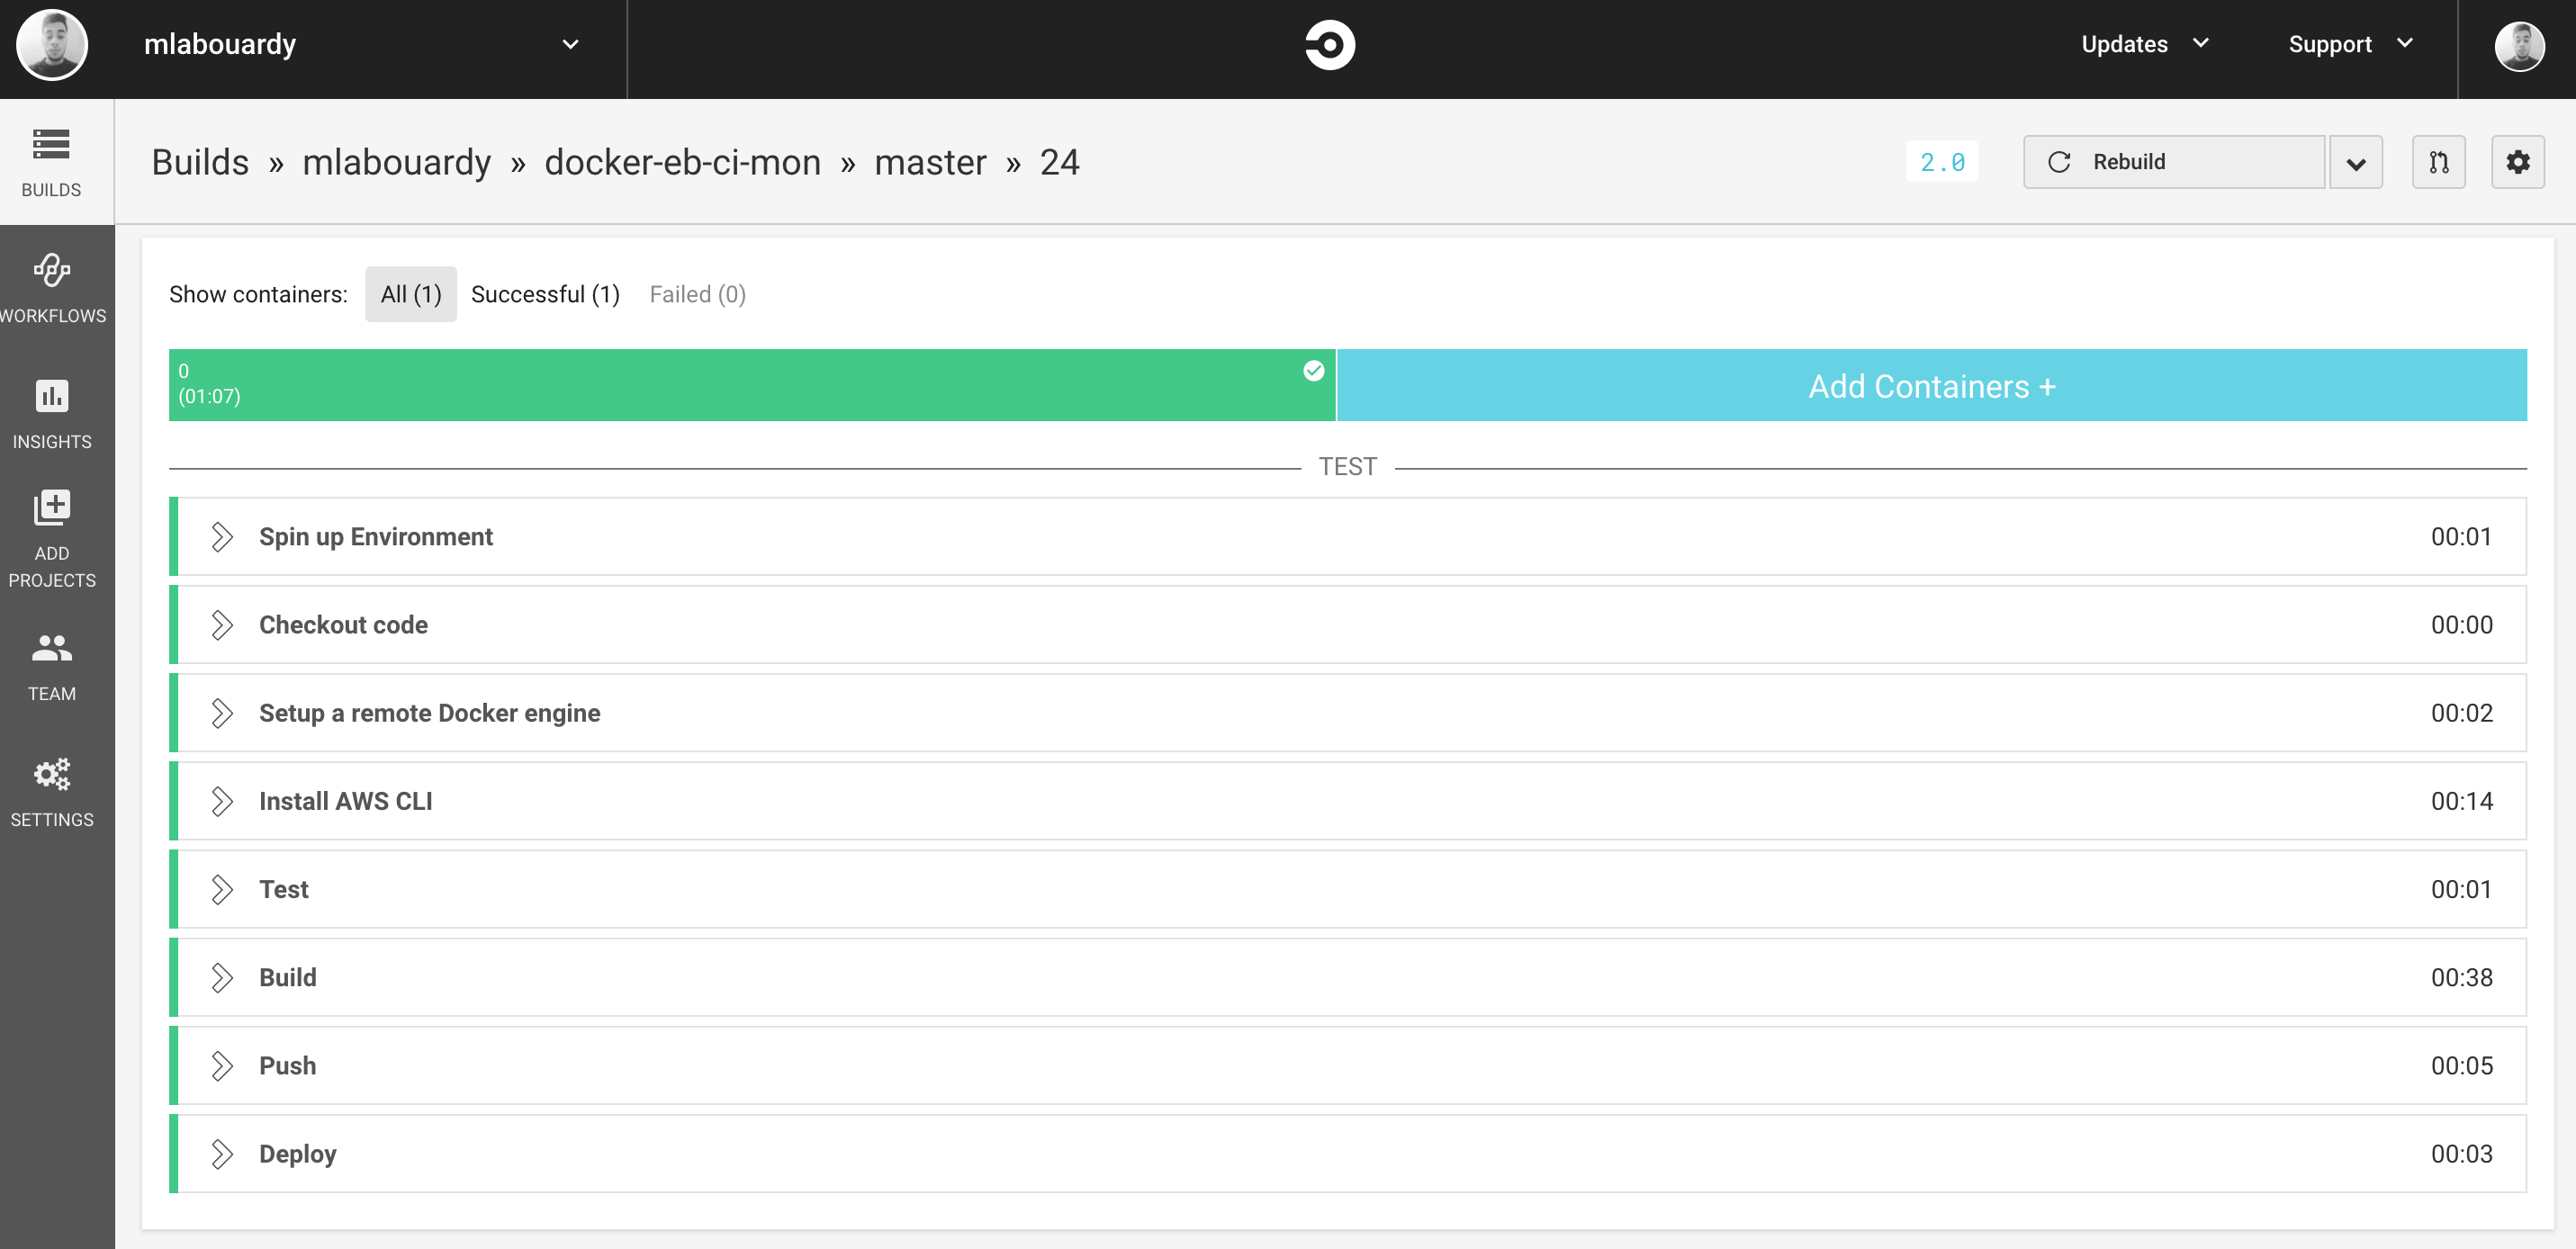This screenshot has height=1249, width=2576.
Task: Expand the Push step
Action: pyautogui.click(x=1347, y=1065)
